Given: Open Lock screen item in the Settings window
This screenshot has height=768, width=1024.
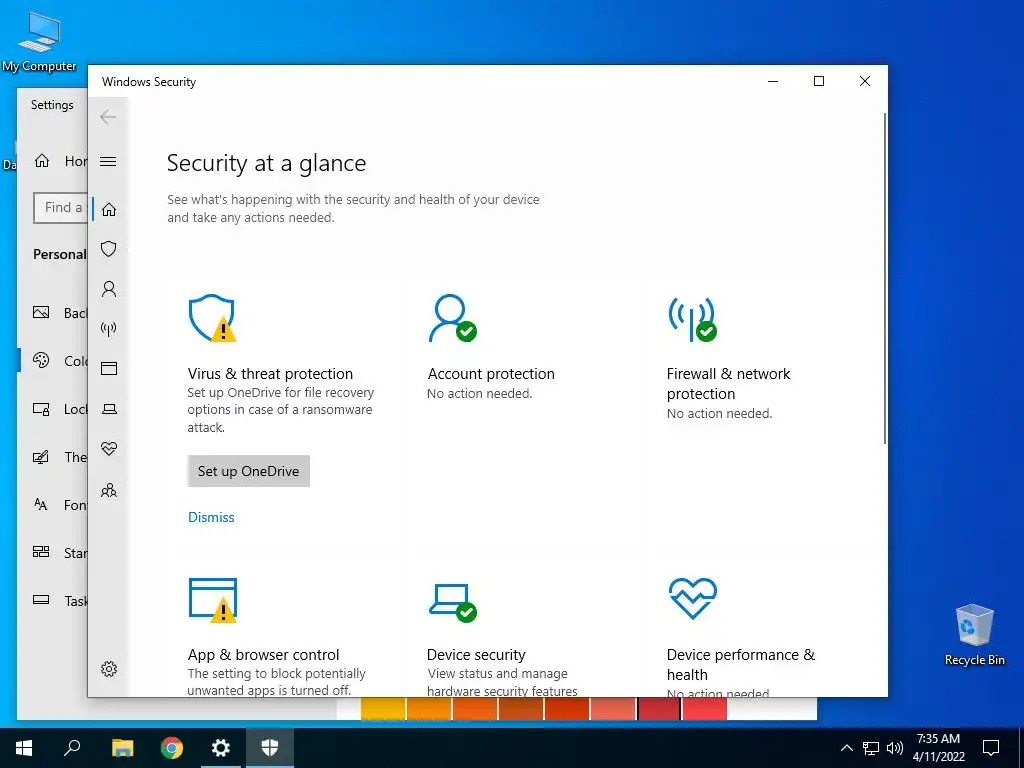Looking at the screenshot, I should tap(54, 409).
